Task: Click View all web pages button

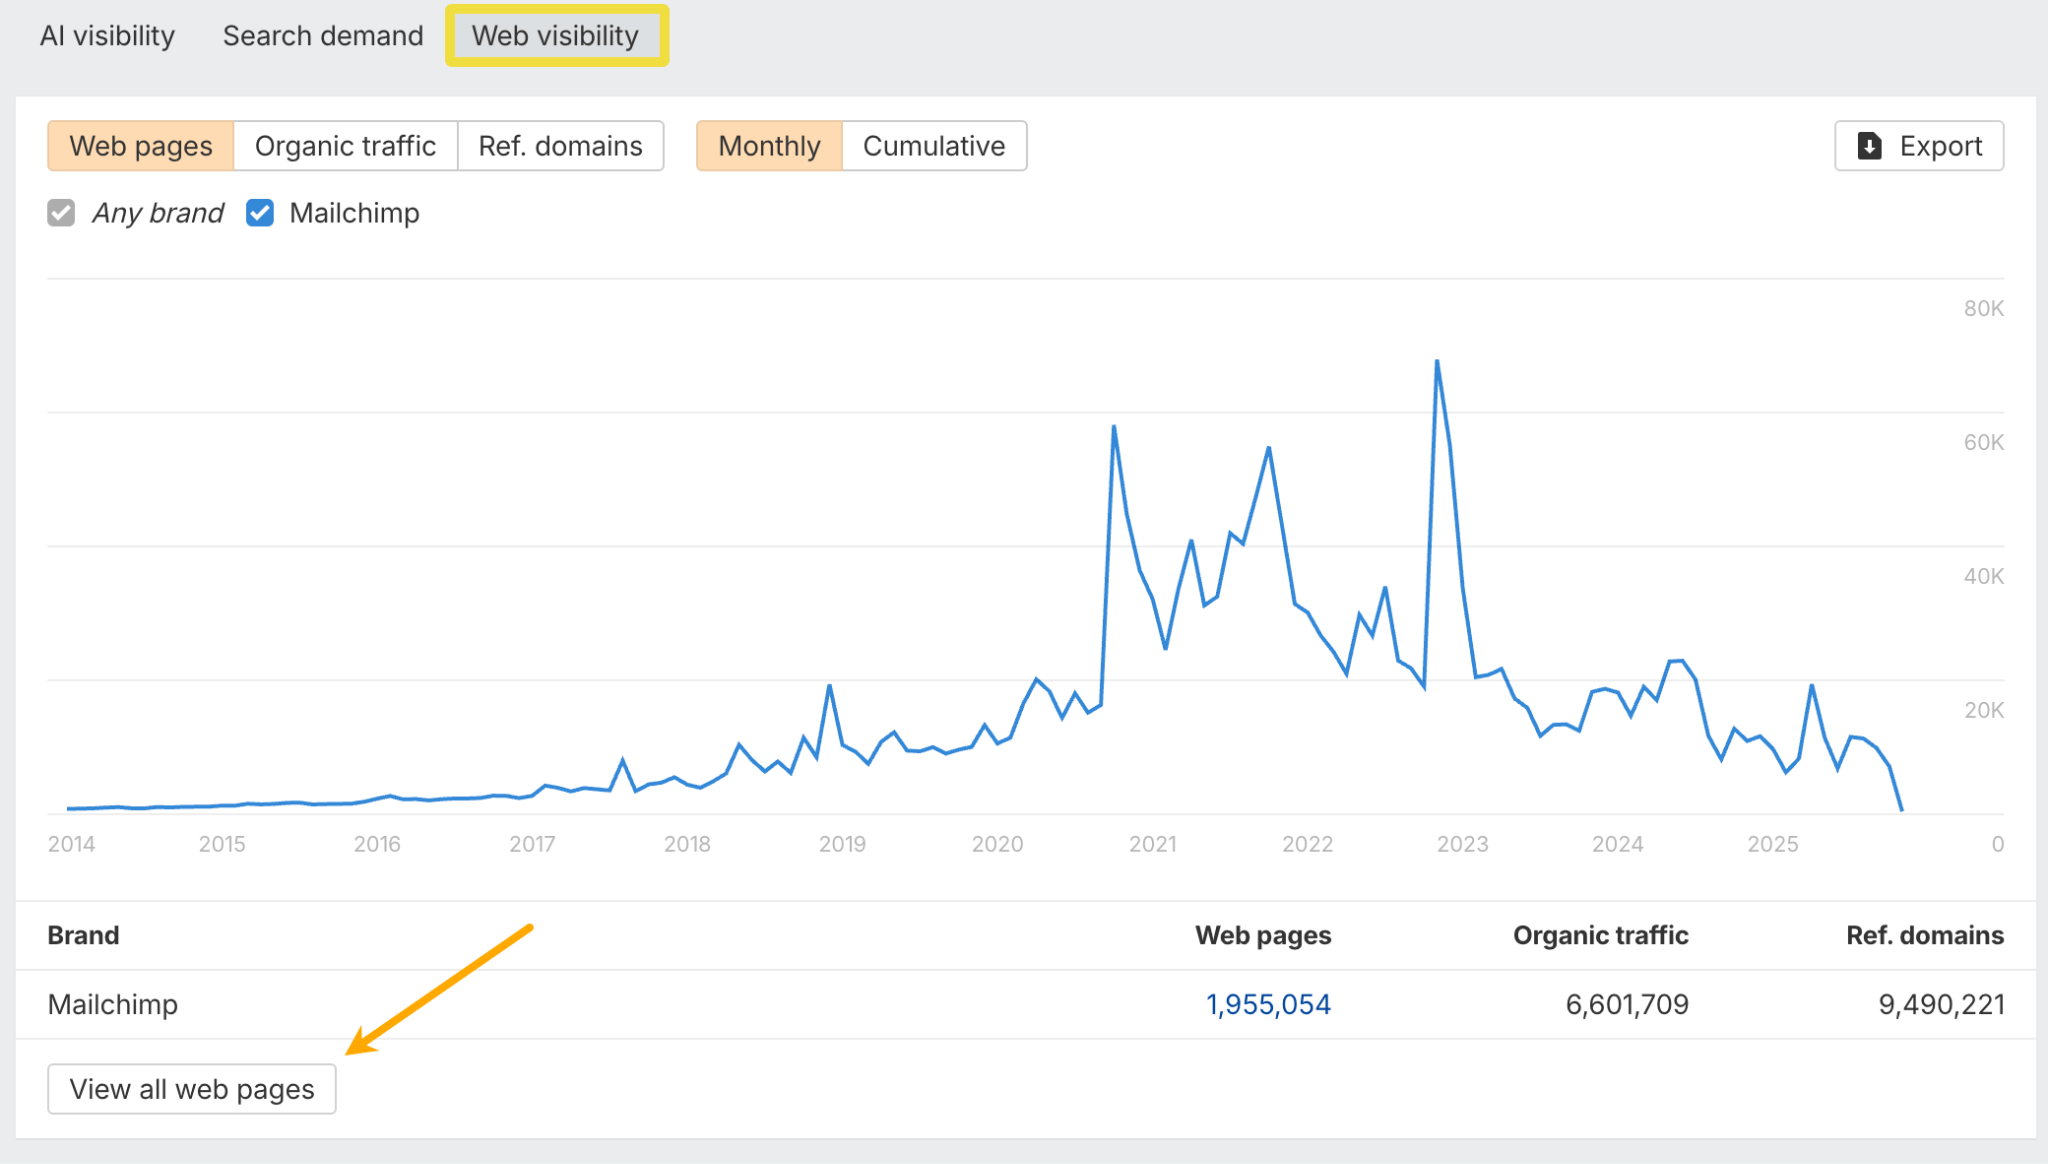Action: [x=192, y=1089]
